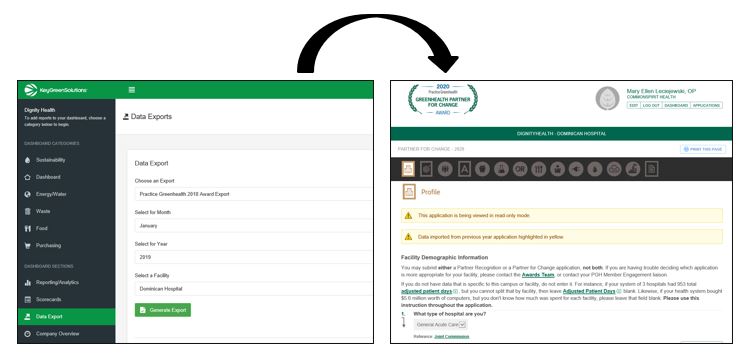Click the Log Out button
Screen dimensions: 754x362
tap(651, 105)
